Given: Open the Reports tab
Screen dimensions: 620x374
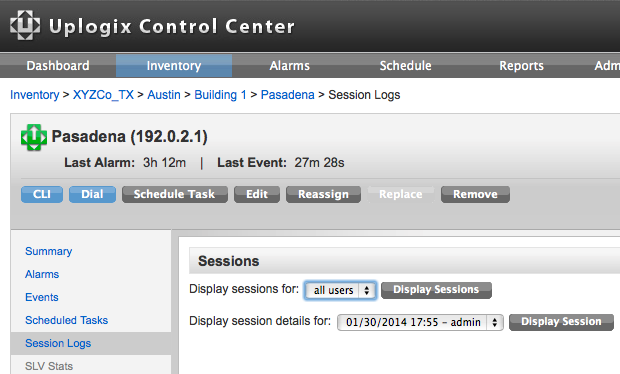Looking at the screenshot, I should 521,66.
